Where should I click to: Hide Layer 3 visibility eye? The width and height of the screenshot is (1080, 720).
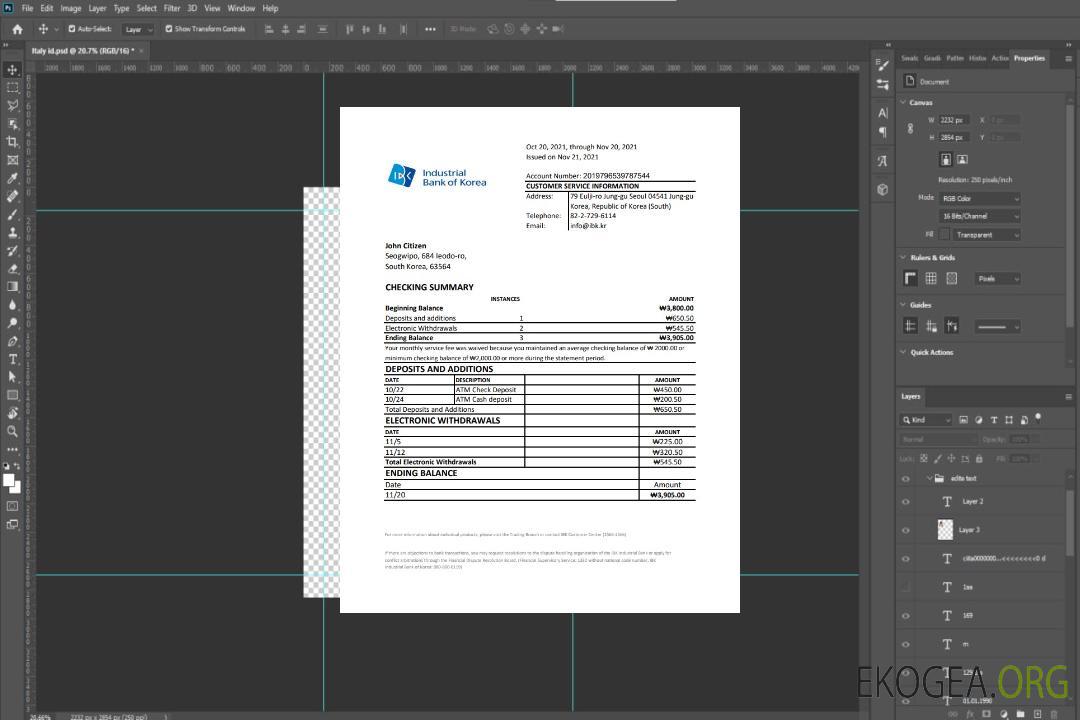[x=906, y=531]
